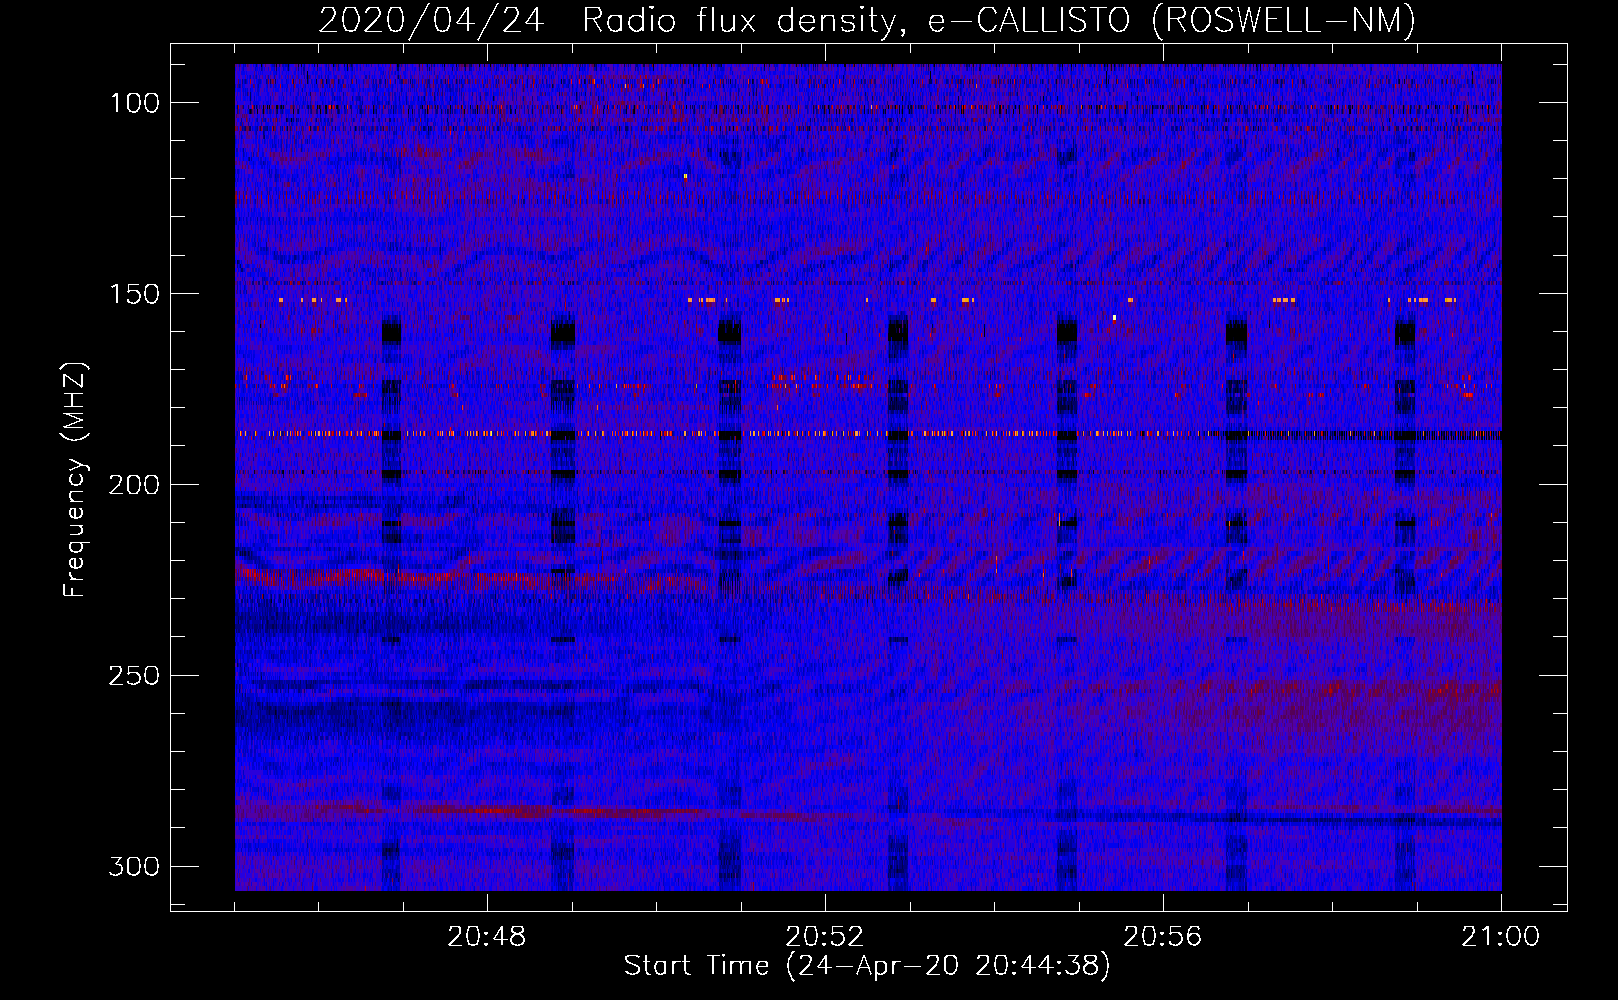
Task: Click the '21:00' time axis label
Action: pos(1500,937)
